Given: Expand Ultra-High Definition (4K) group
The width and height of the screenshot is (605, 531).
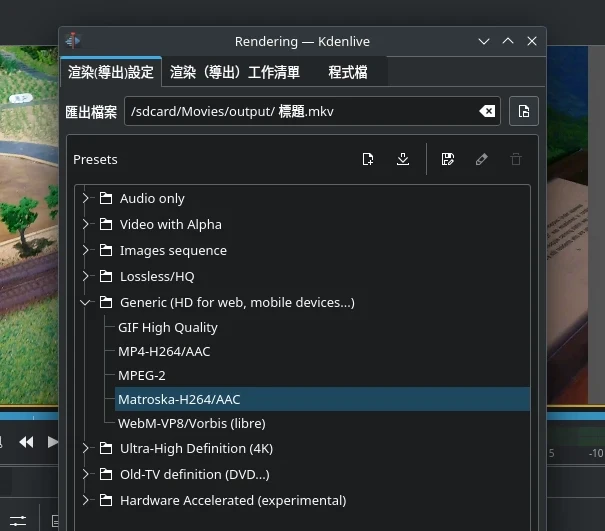Looking at the screenshot, I should 87,448.
